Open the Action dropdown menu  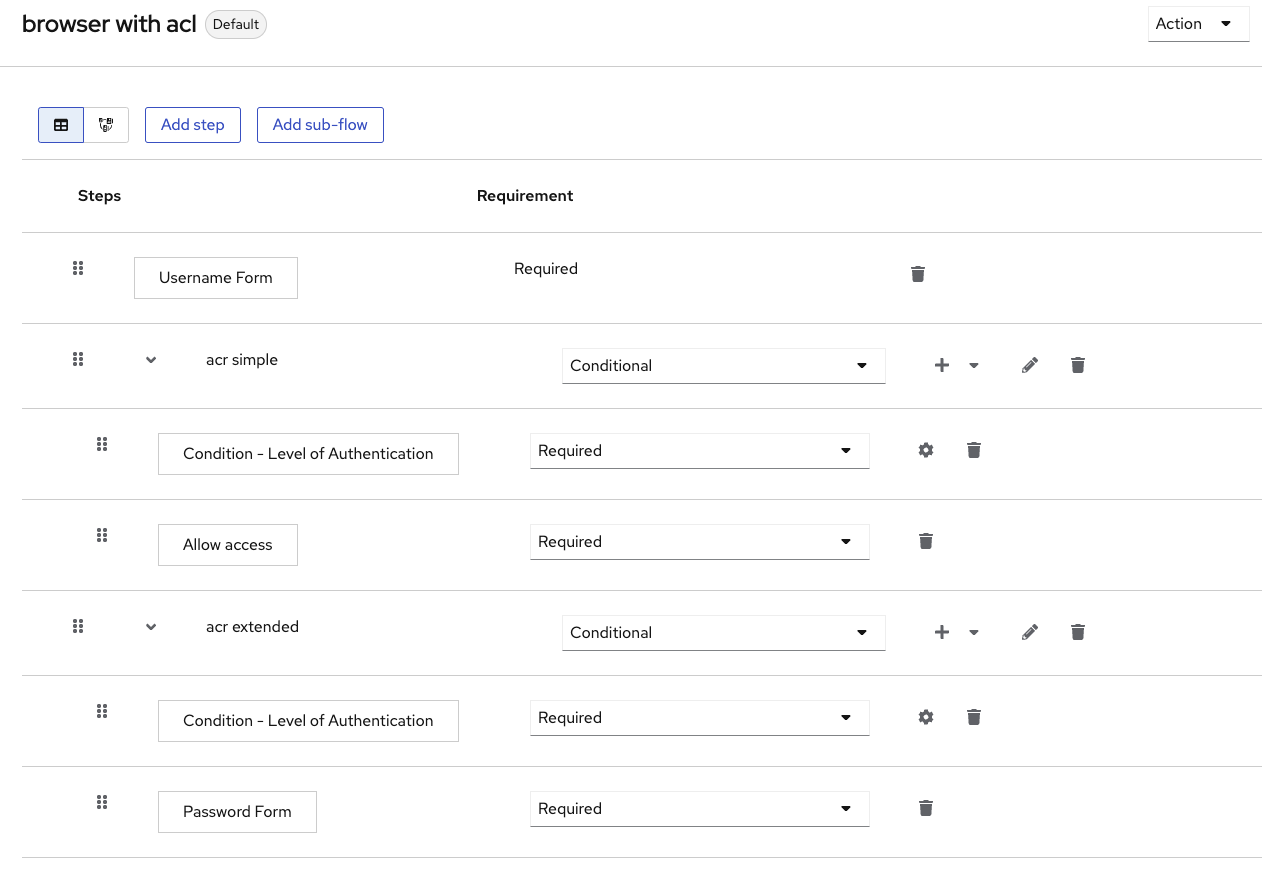coord(1198,24)
